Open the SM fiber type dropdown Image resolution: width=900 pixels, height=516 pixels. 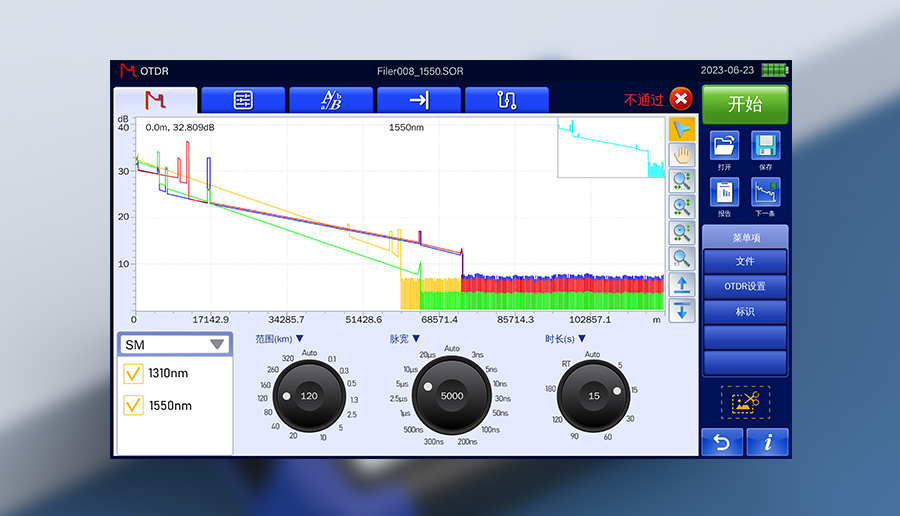(175, 344)
